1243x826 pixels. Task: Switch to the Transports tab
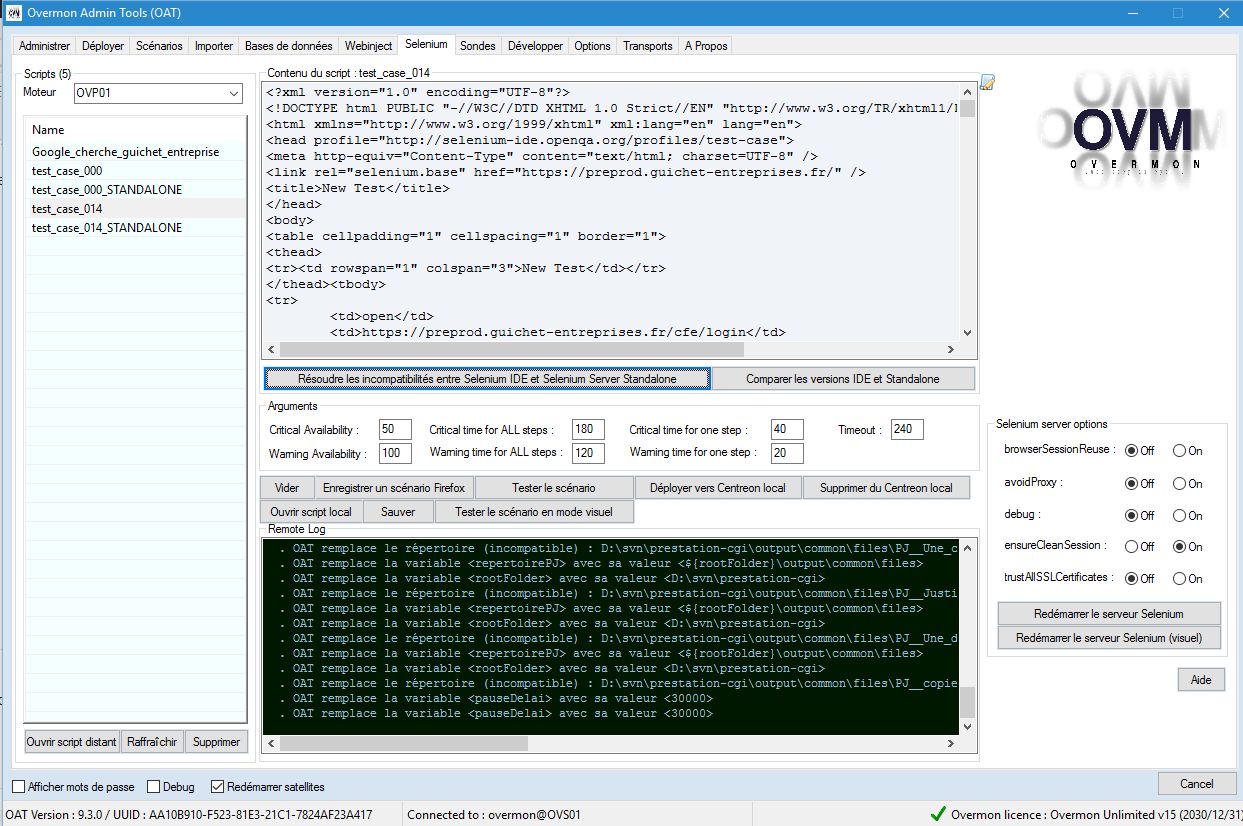click(648, 46)
